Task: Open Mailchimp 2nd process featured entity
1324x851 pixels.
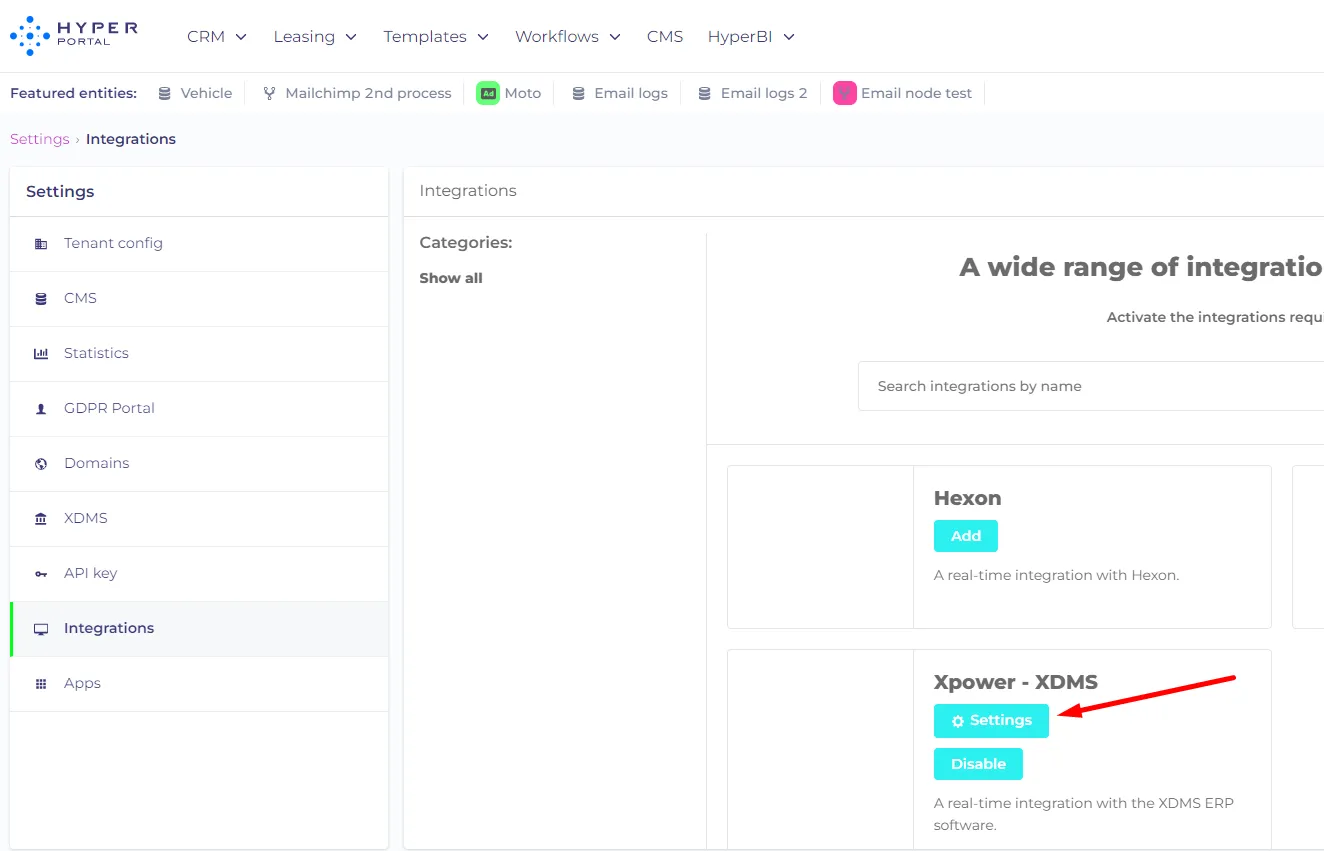Action: coord(357,93)
